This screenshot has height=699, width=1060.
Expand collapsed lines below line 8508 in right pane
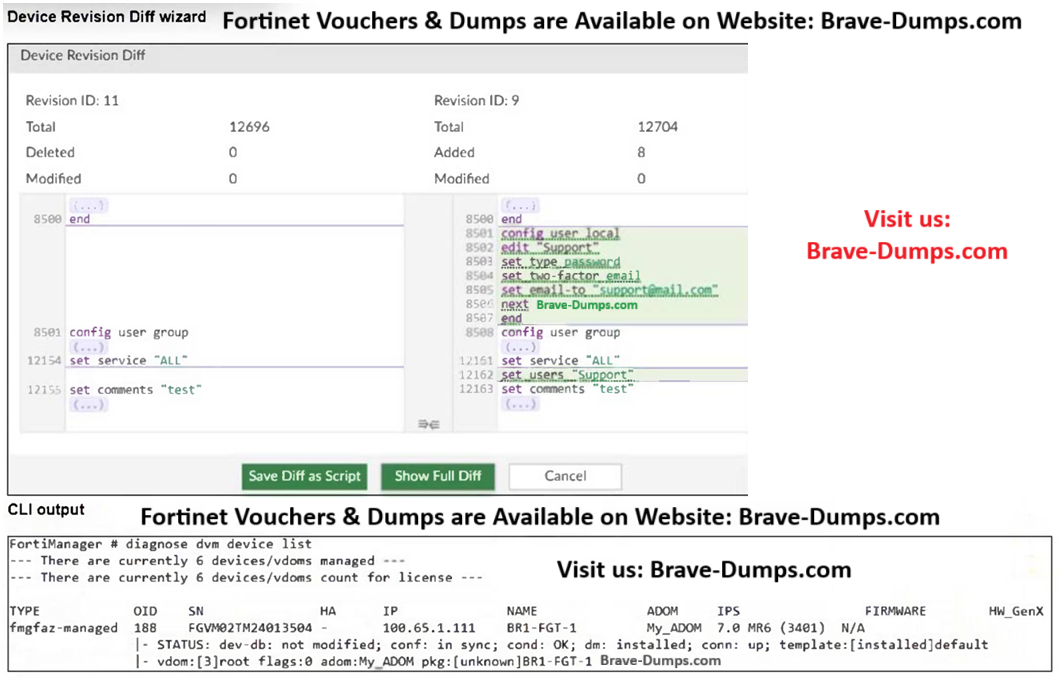coord(521,346)
